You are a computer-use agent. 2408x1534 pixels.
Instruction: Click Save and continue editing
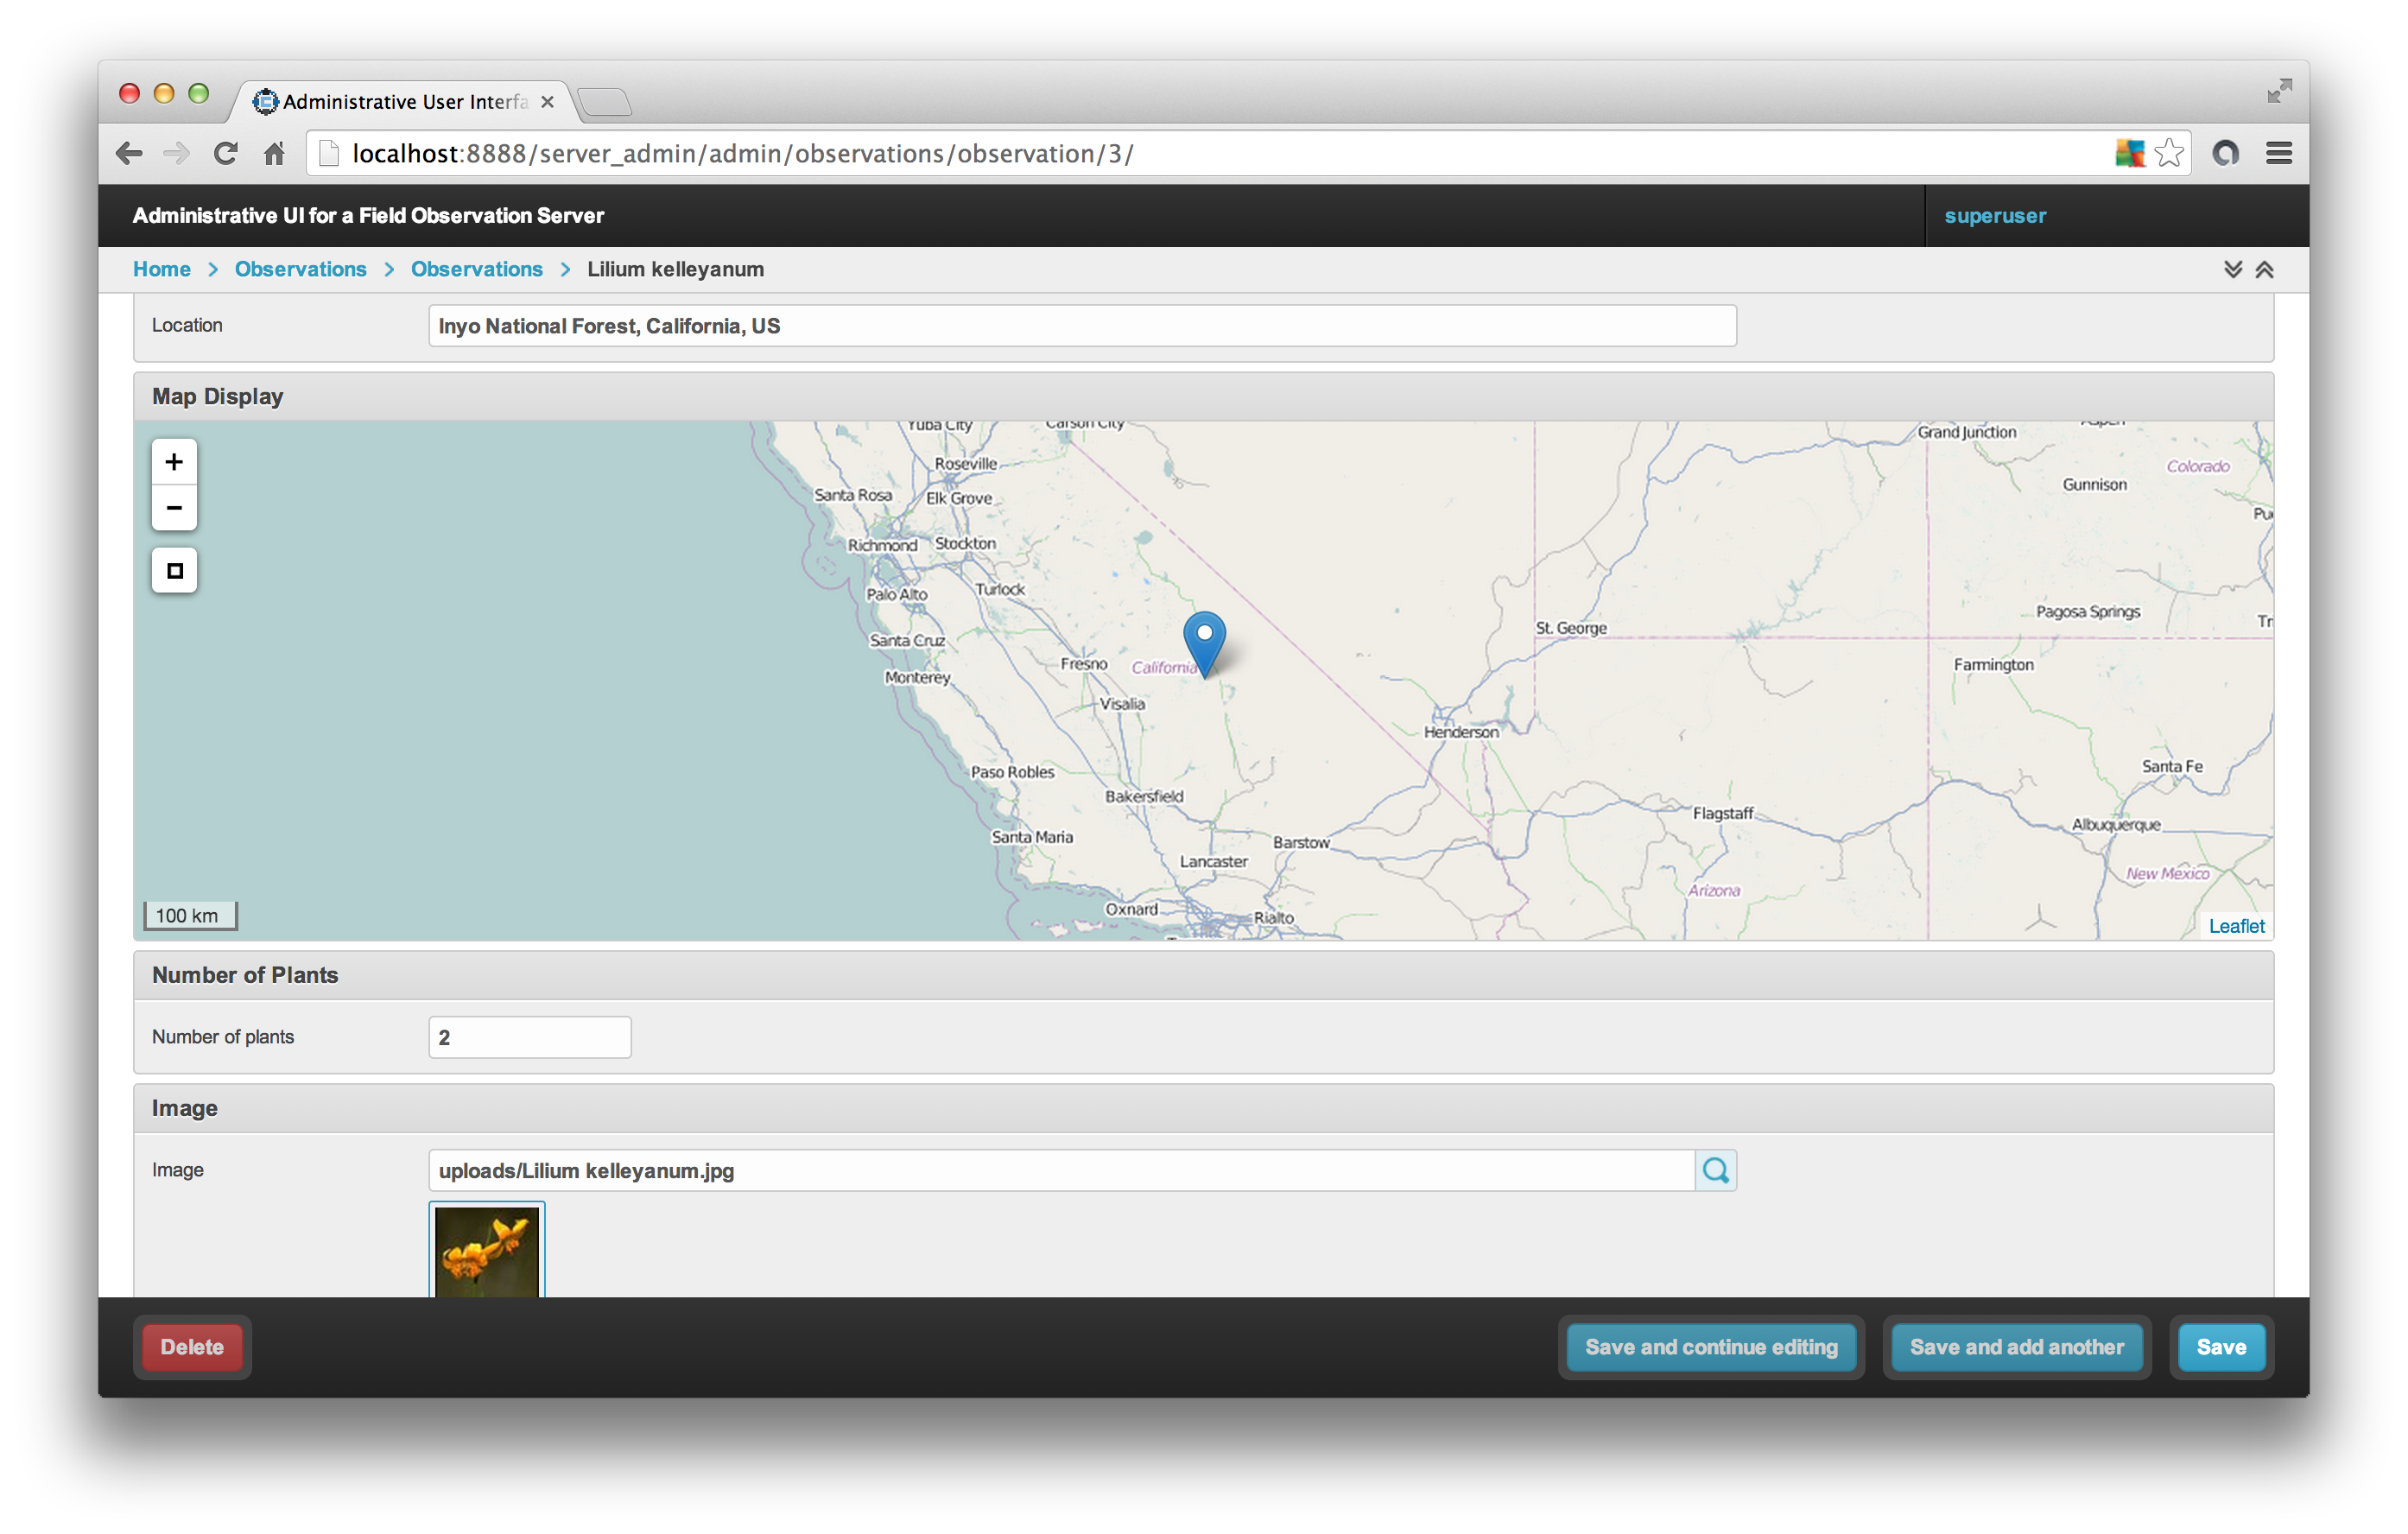[1711, 1347]
